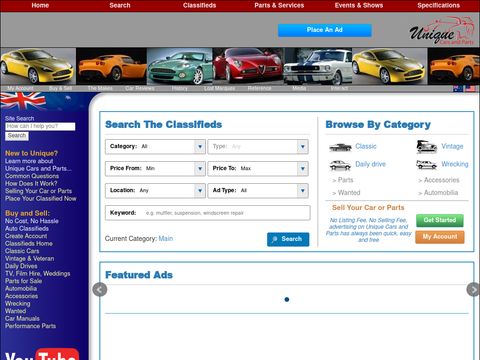Open Lost Marques in the gray menu bar
480x360 pixels.
(x=220, y=89)
